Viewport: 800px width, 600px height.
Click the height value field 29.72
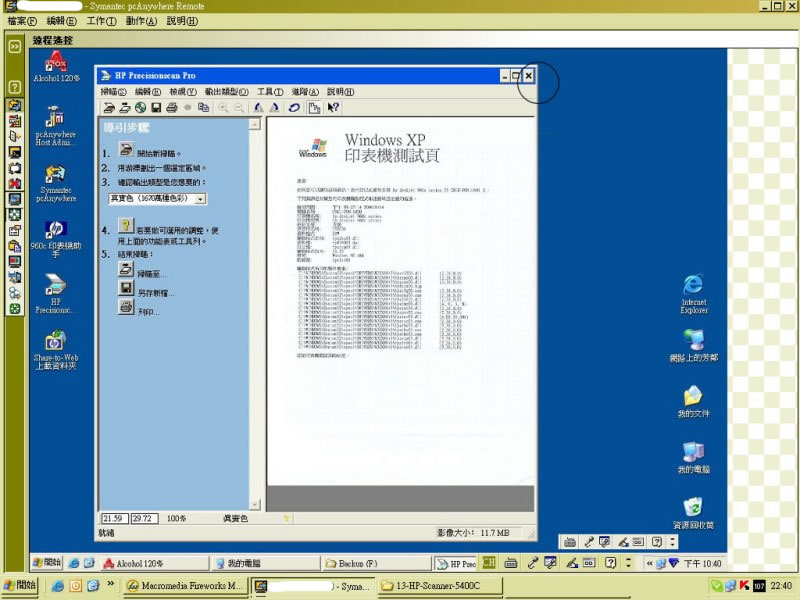144,518
